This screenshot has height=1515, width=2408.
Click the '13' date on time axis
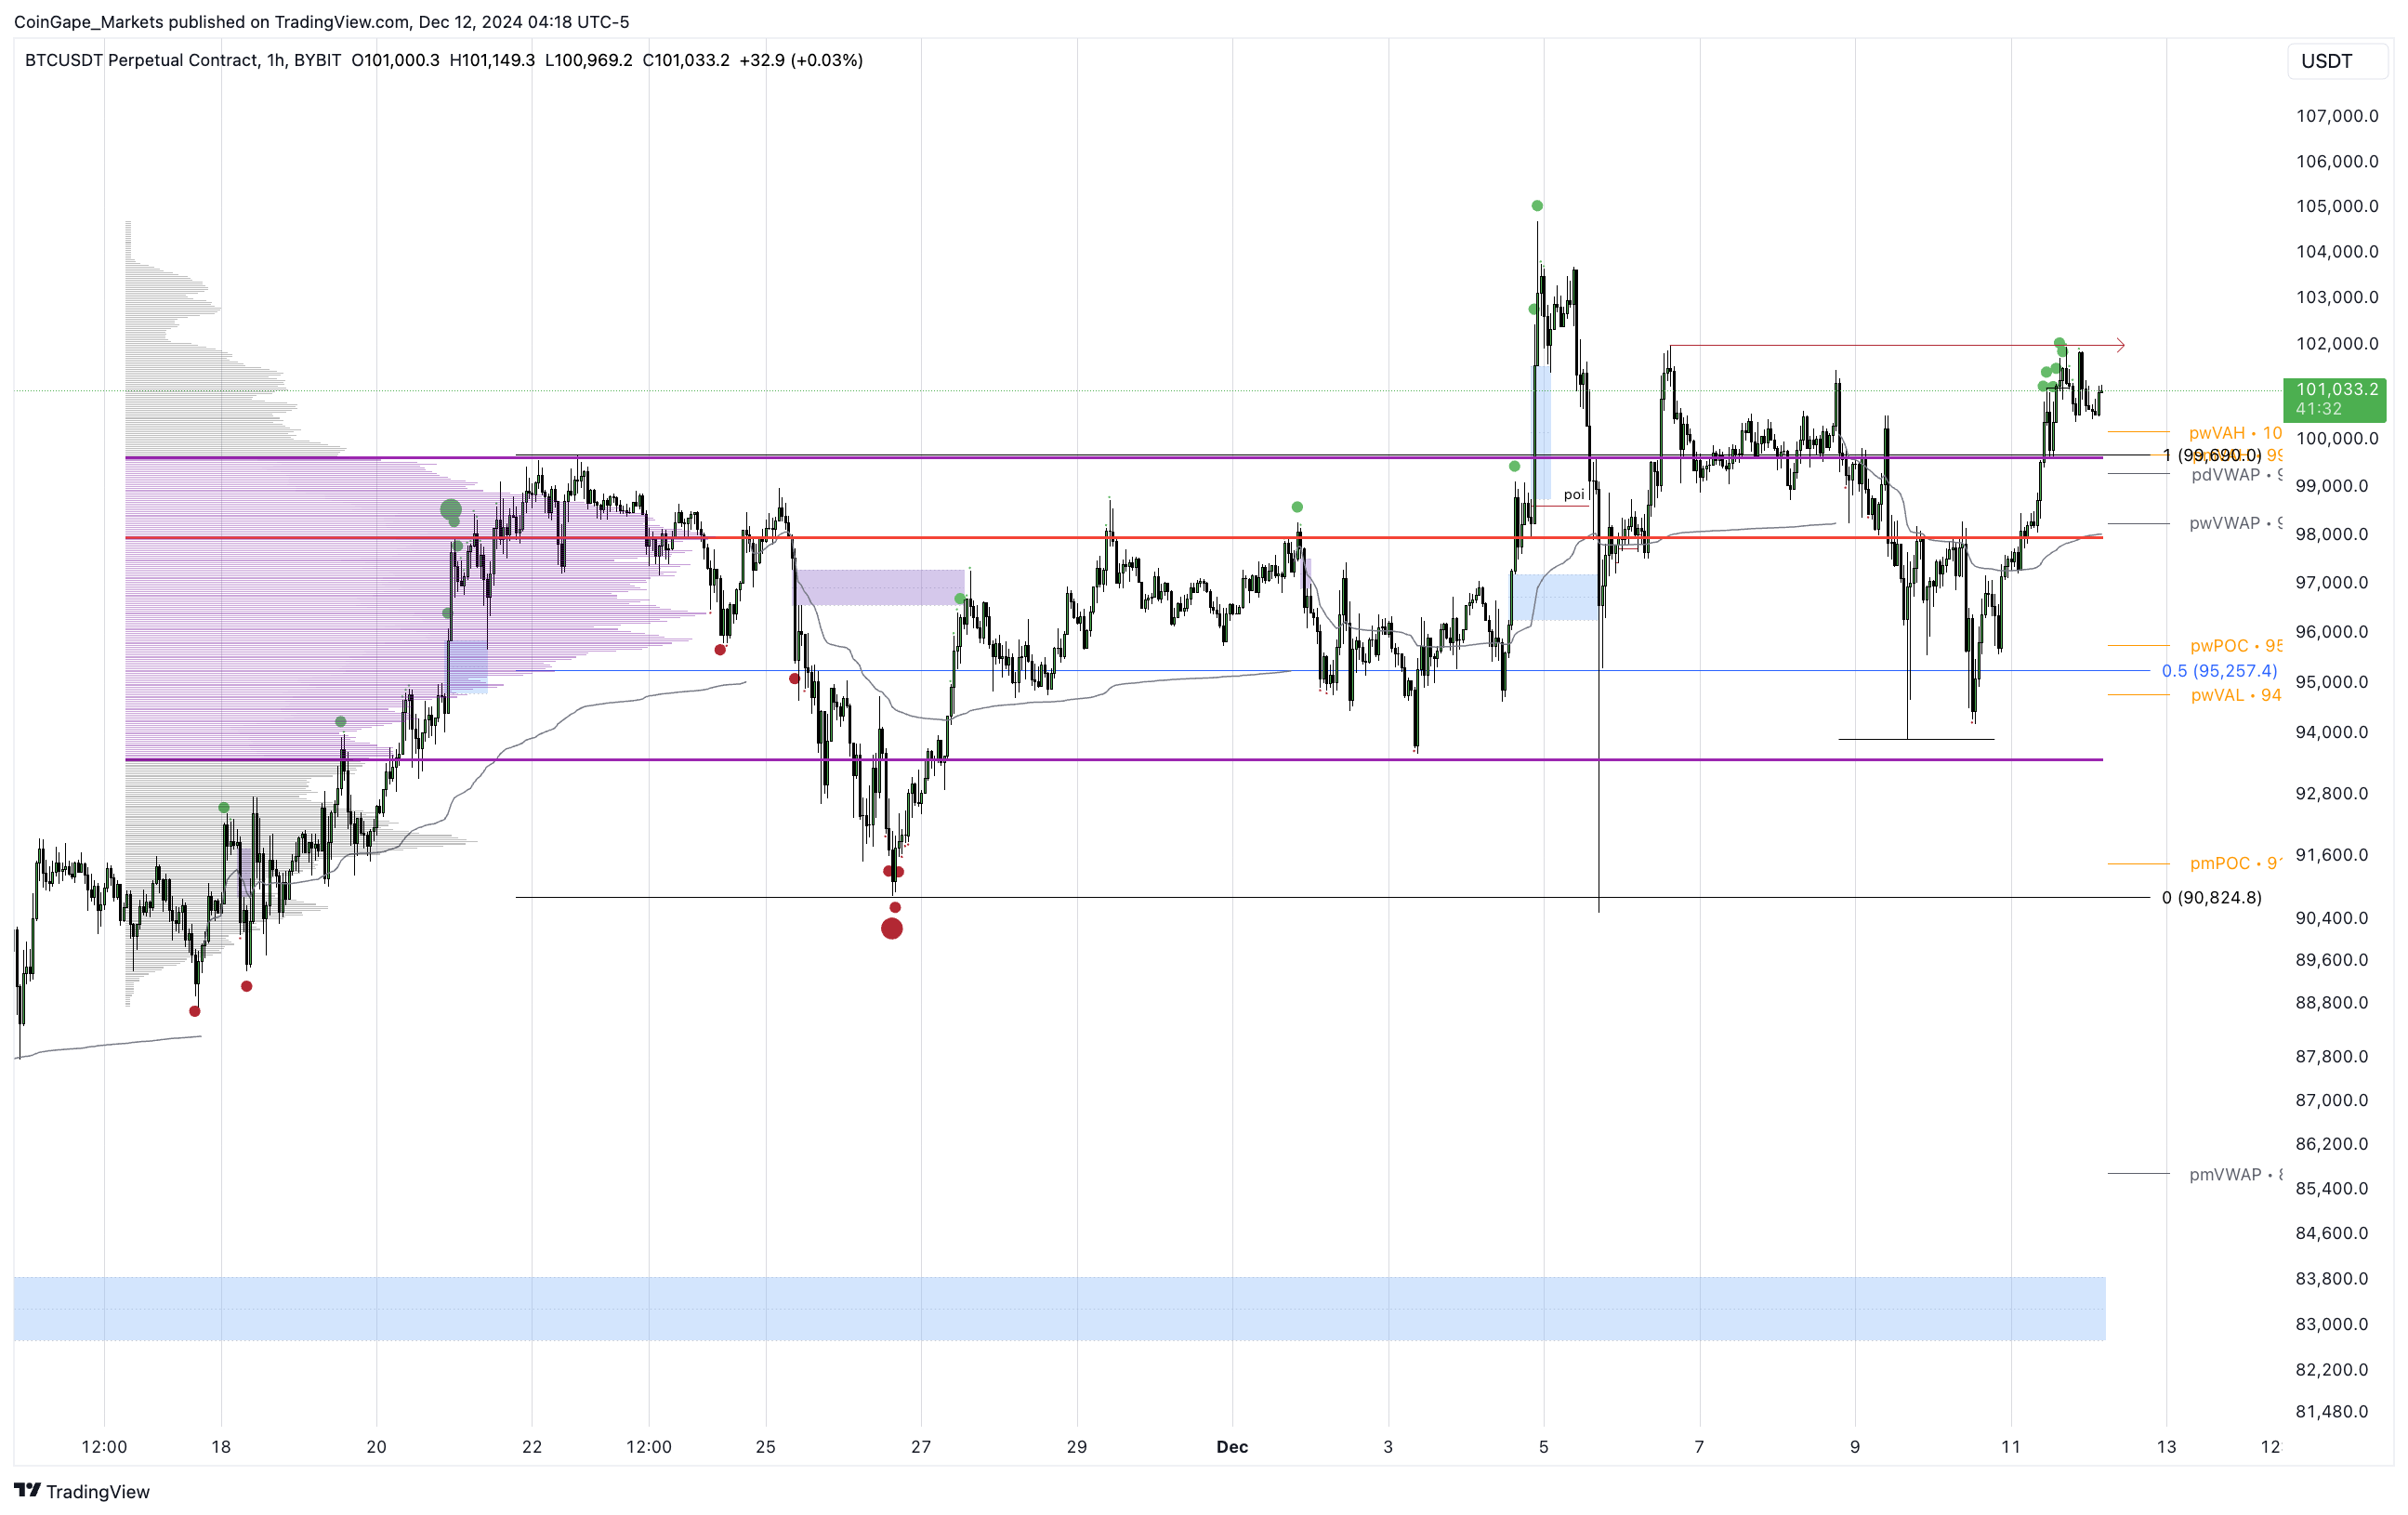pyautogui.click(x=2166, y=1447)
